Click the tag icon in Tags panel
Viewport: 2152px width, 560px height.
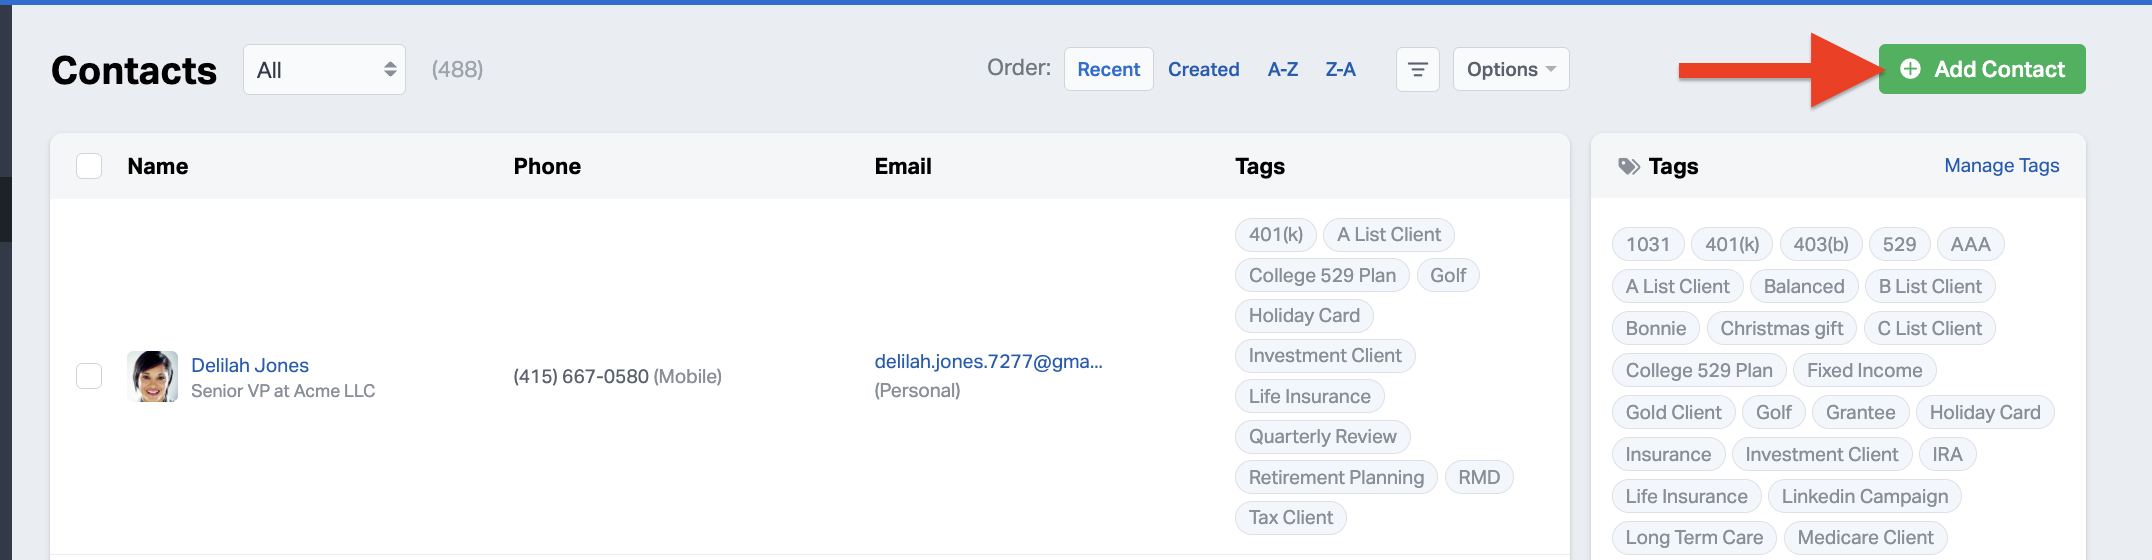[x=1629, y=166]
